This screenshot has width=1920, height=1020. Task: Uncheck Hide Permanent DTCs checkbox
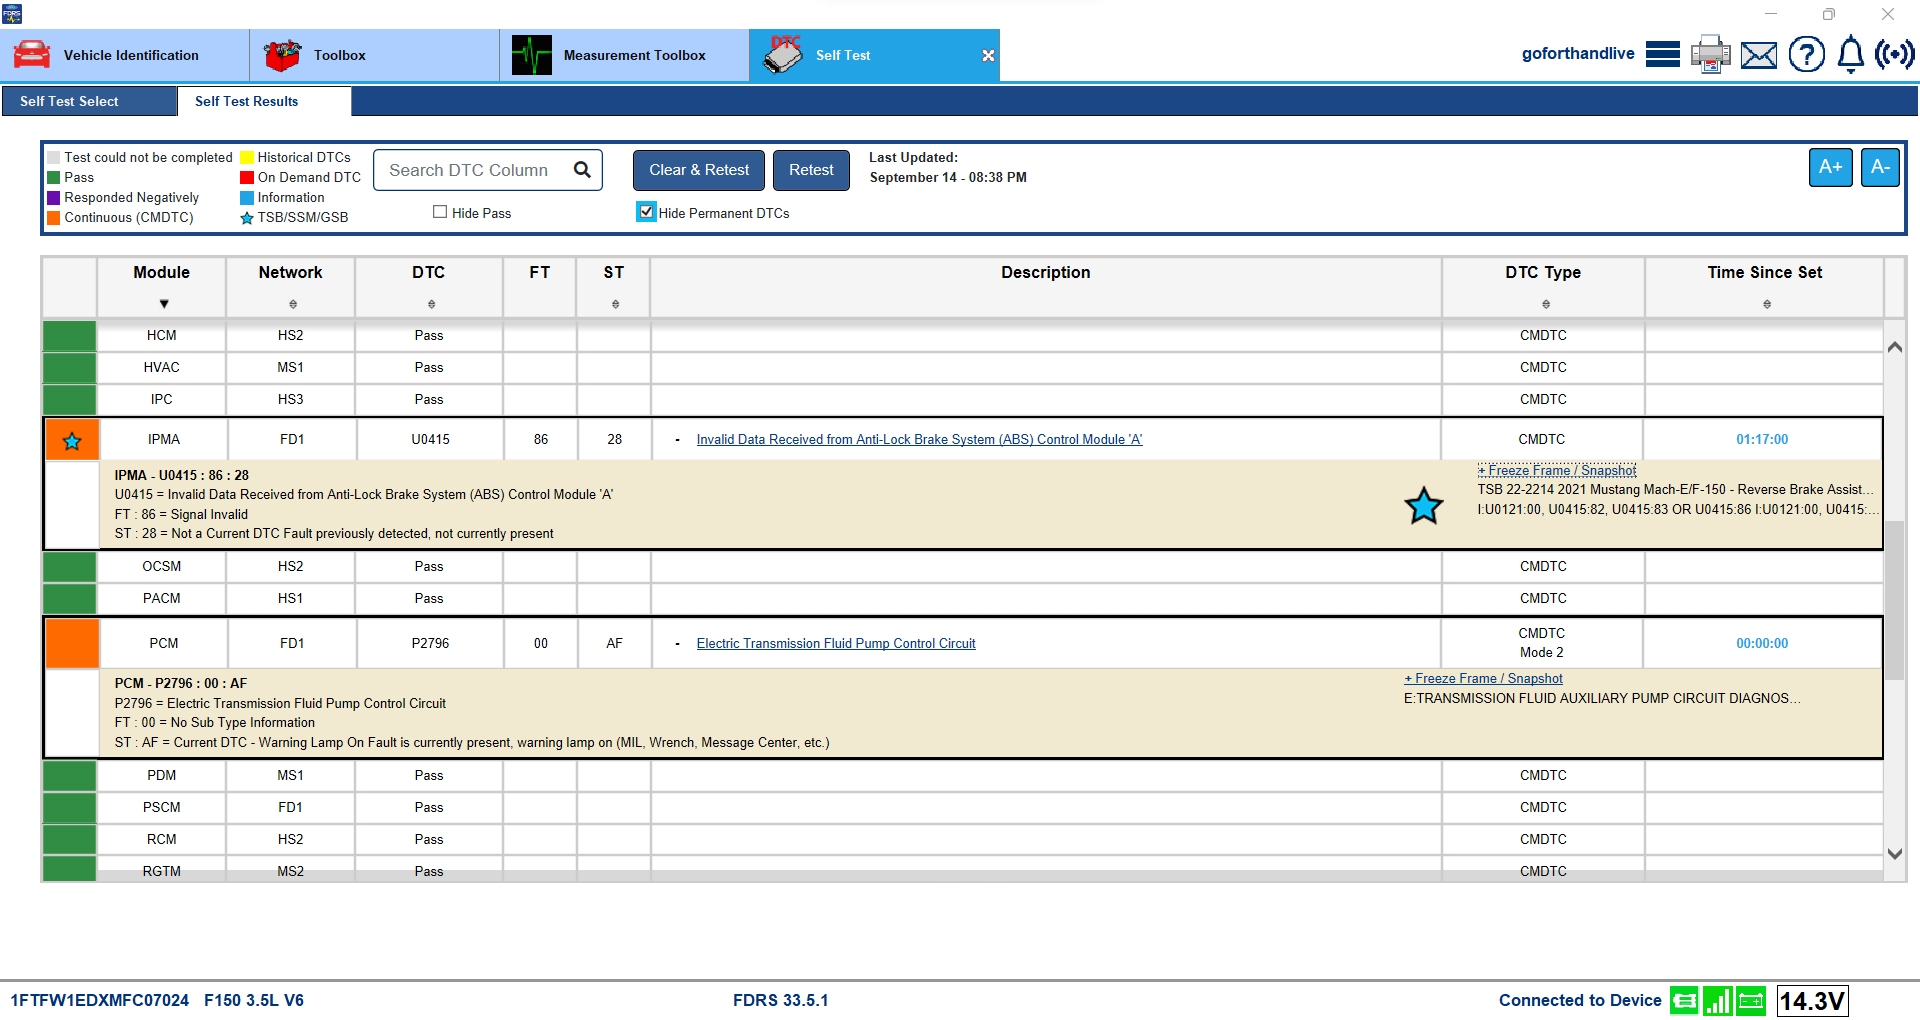(646, 212)
